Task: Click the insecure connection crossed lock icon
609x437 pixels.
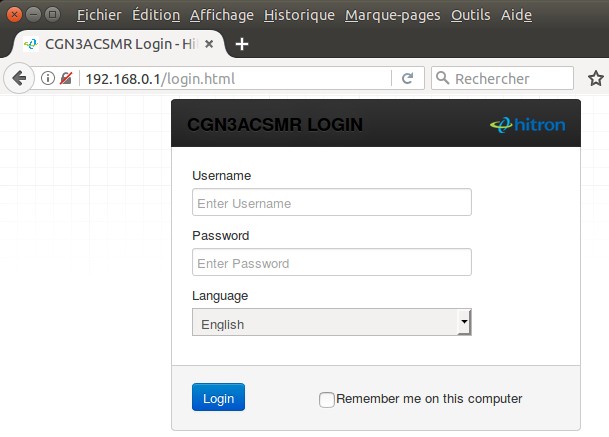Action: click(66, 78)
